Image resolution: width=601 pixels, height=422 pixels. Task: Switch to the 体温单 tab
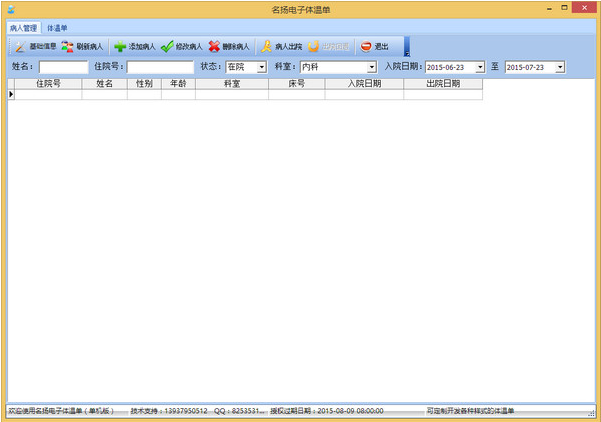click(57, 28)
